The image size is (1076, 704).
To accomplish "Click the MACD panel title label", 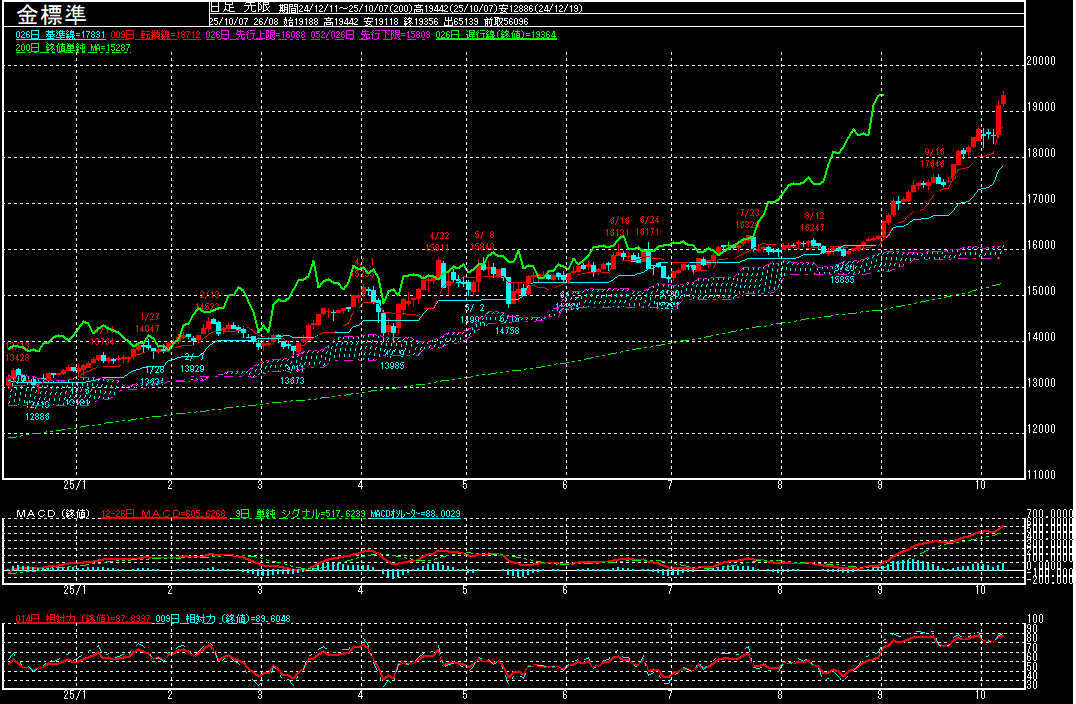I will click(53, 514).
